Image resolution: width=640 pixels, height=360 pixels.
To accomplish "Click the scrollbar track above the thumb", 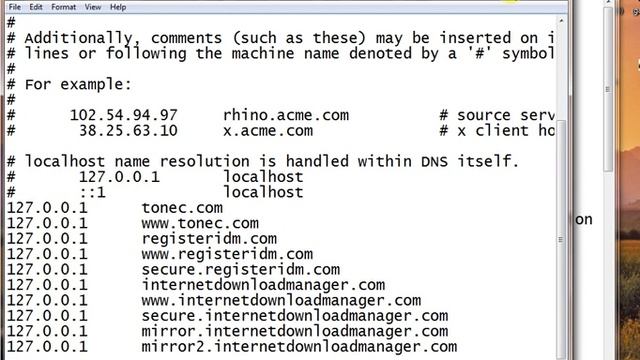I will coord(561,73).
